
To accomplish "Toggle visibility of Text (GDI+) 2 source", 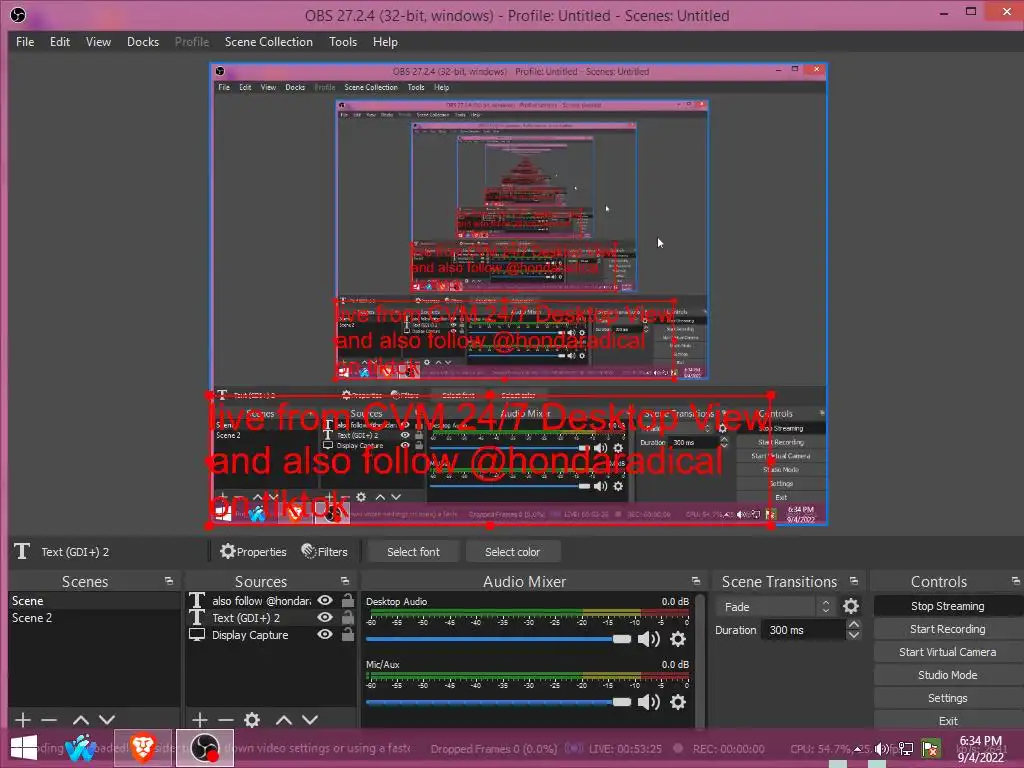I will pos(325,617).
